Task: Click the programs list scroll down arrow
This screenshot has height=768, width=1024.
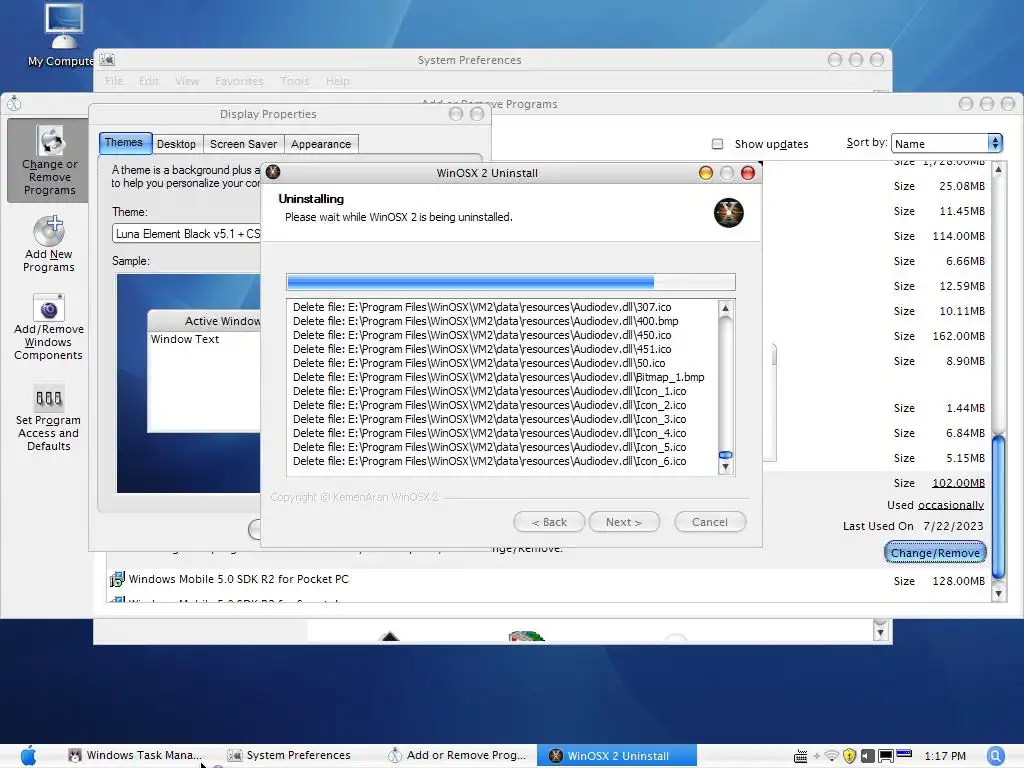Action: (x=998, y=594)
